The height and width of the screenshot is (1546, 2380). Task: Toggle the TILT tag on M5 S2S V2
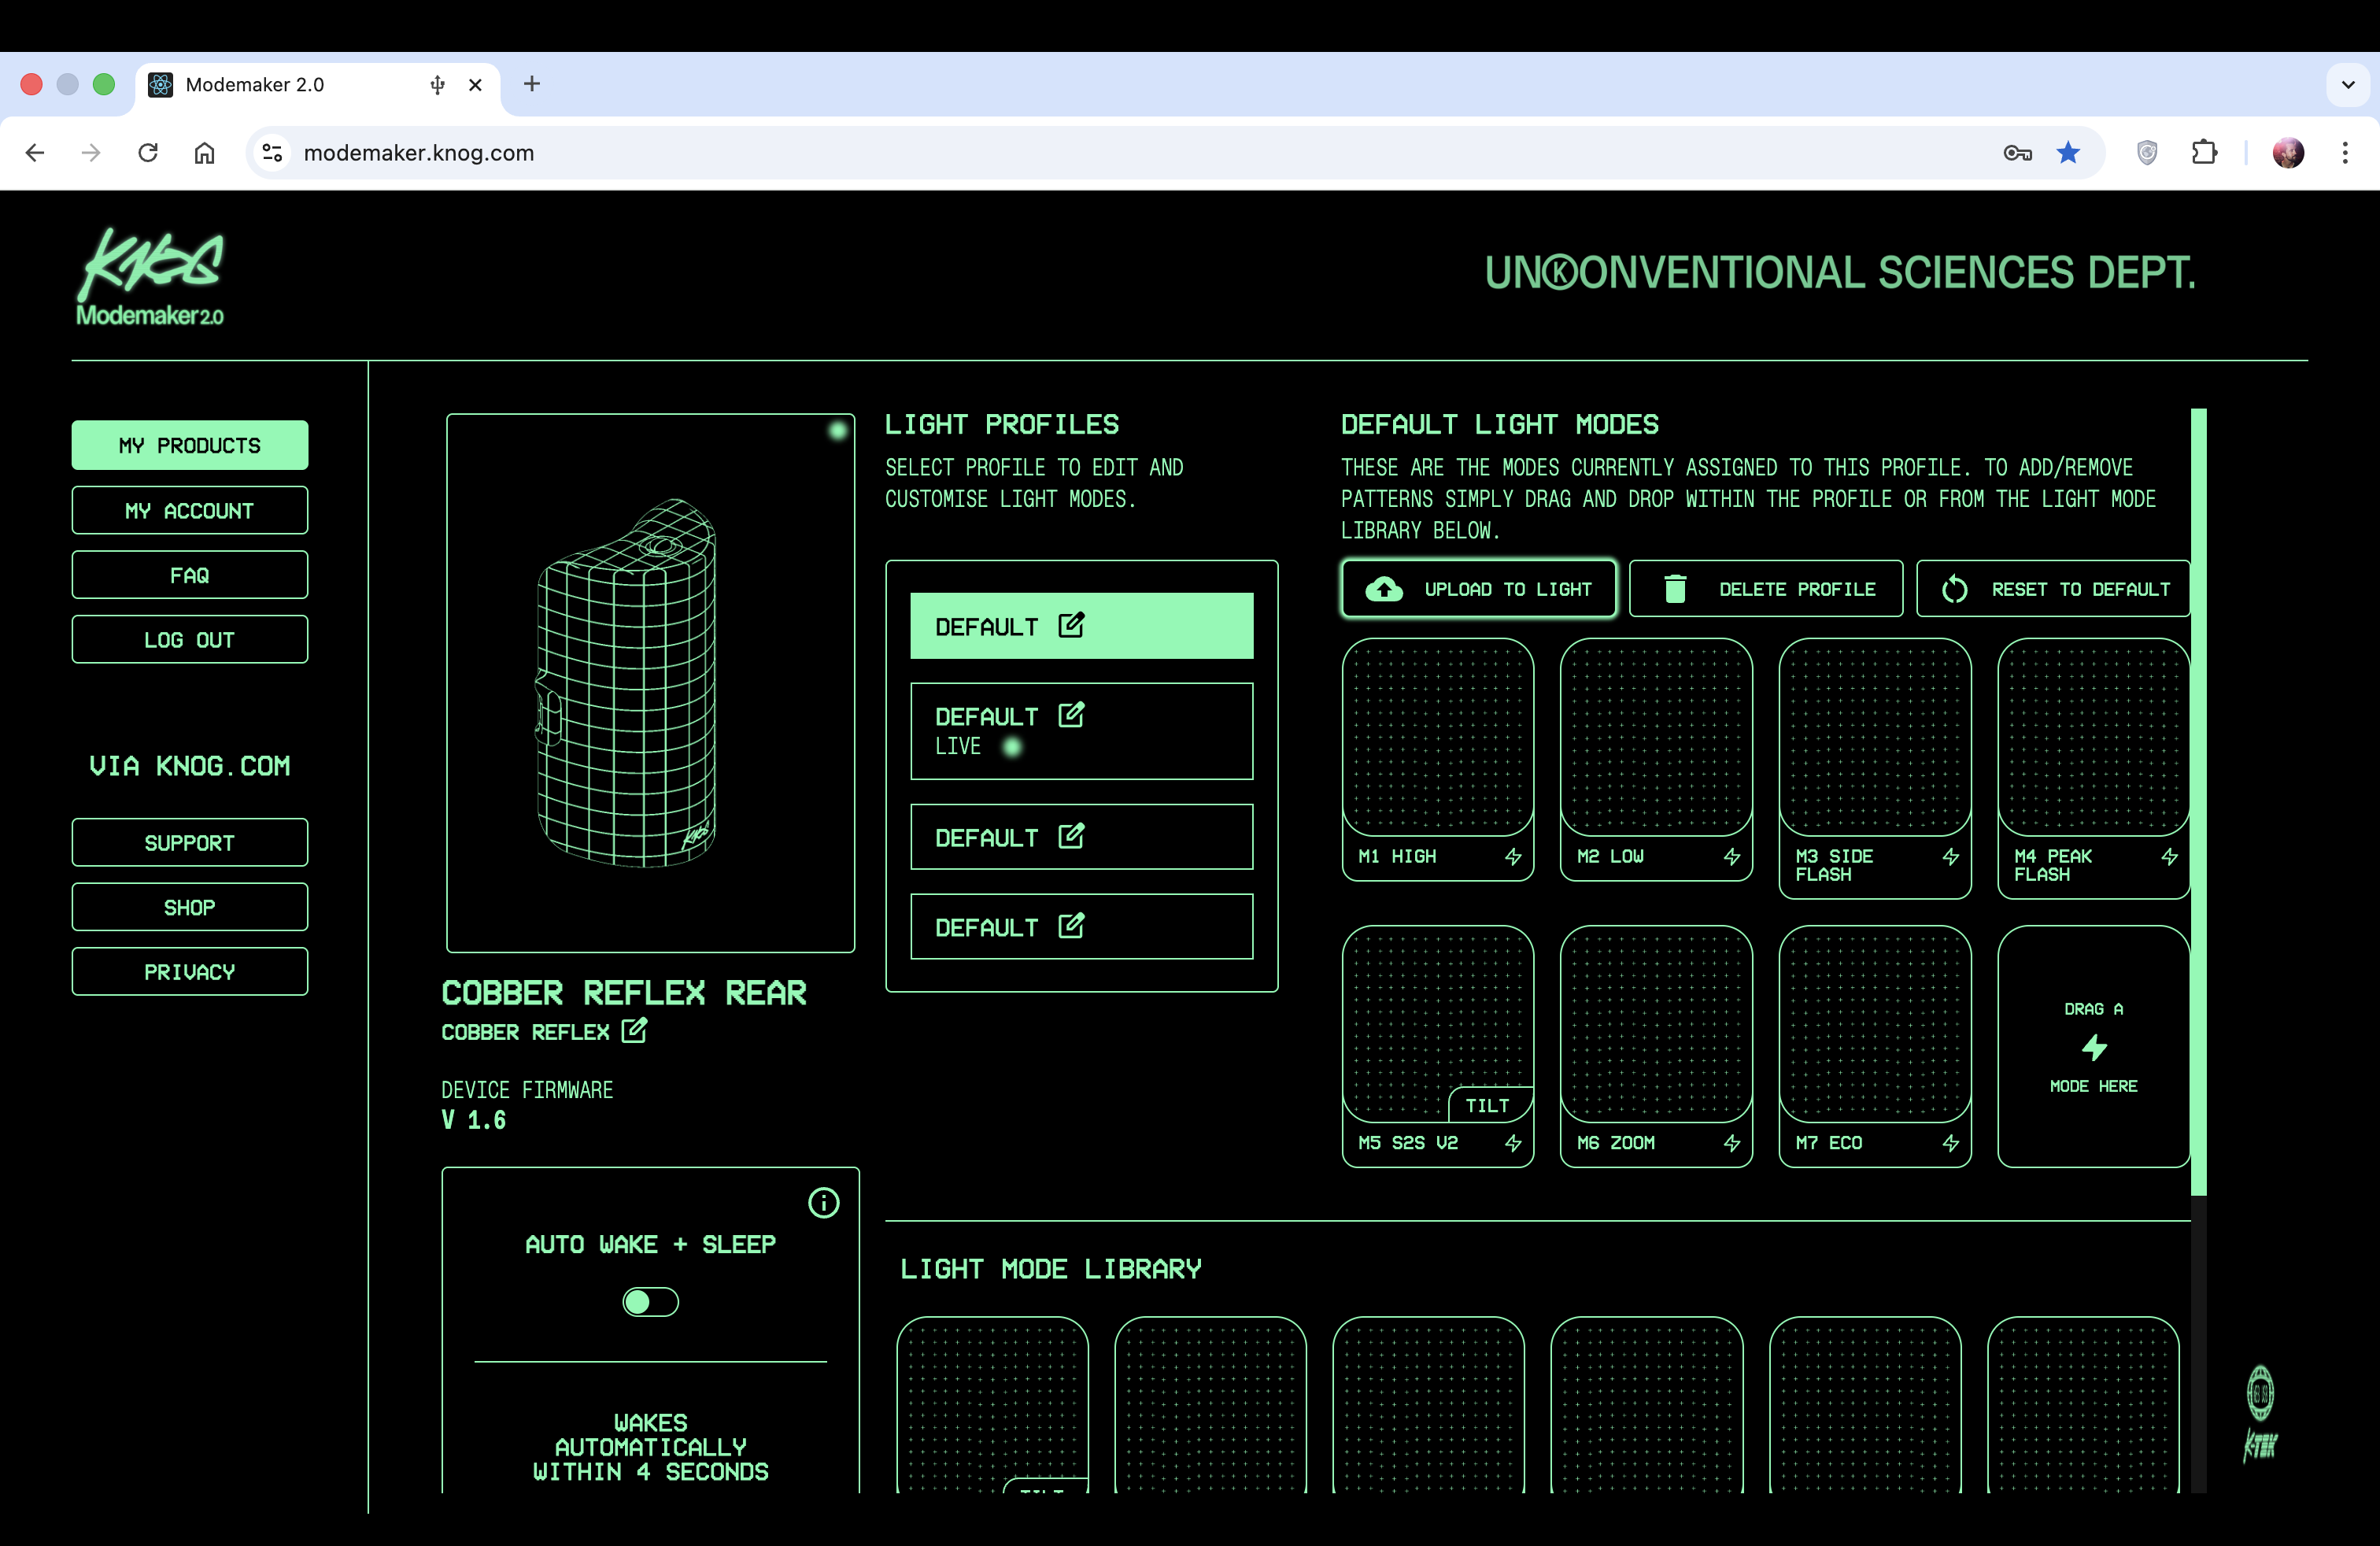click(x=1489, y=1105)
